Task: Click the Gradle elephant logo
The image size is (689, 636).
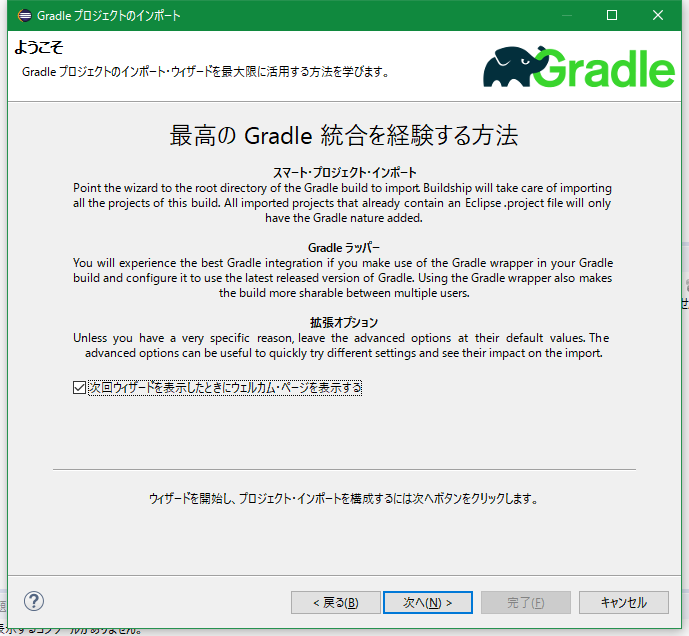Action: pyautogui.click(x=579, y=67)
